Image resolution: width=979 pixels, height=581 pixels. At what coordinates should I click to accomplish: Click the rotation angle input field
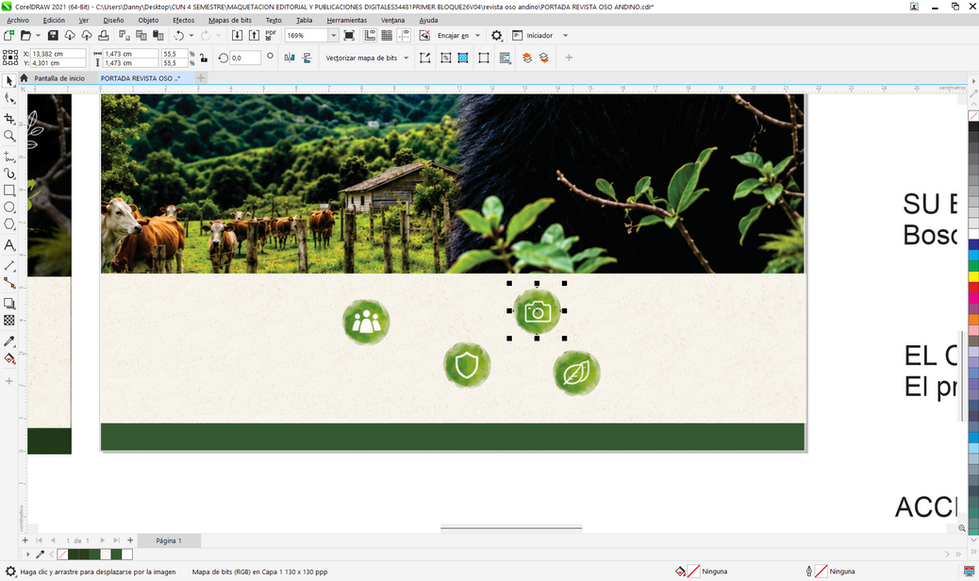(245, 58)
